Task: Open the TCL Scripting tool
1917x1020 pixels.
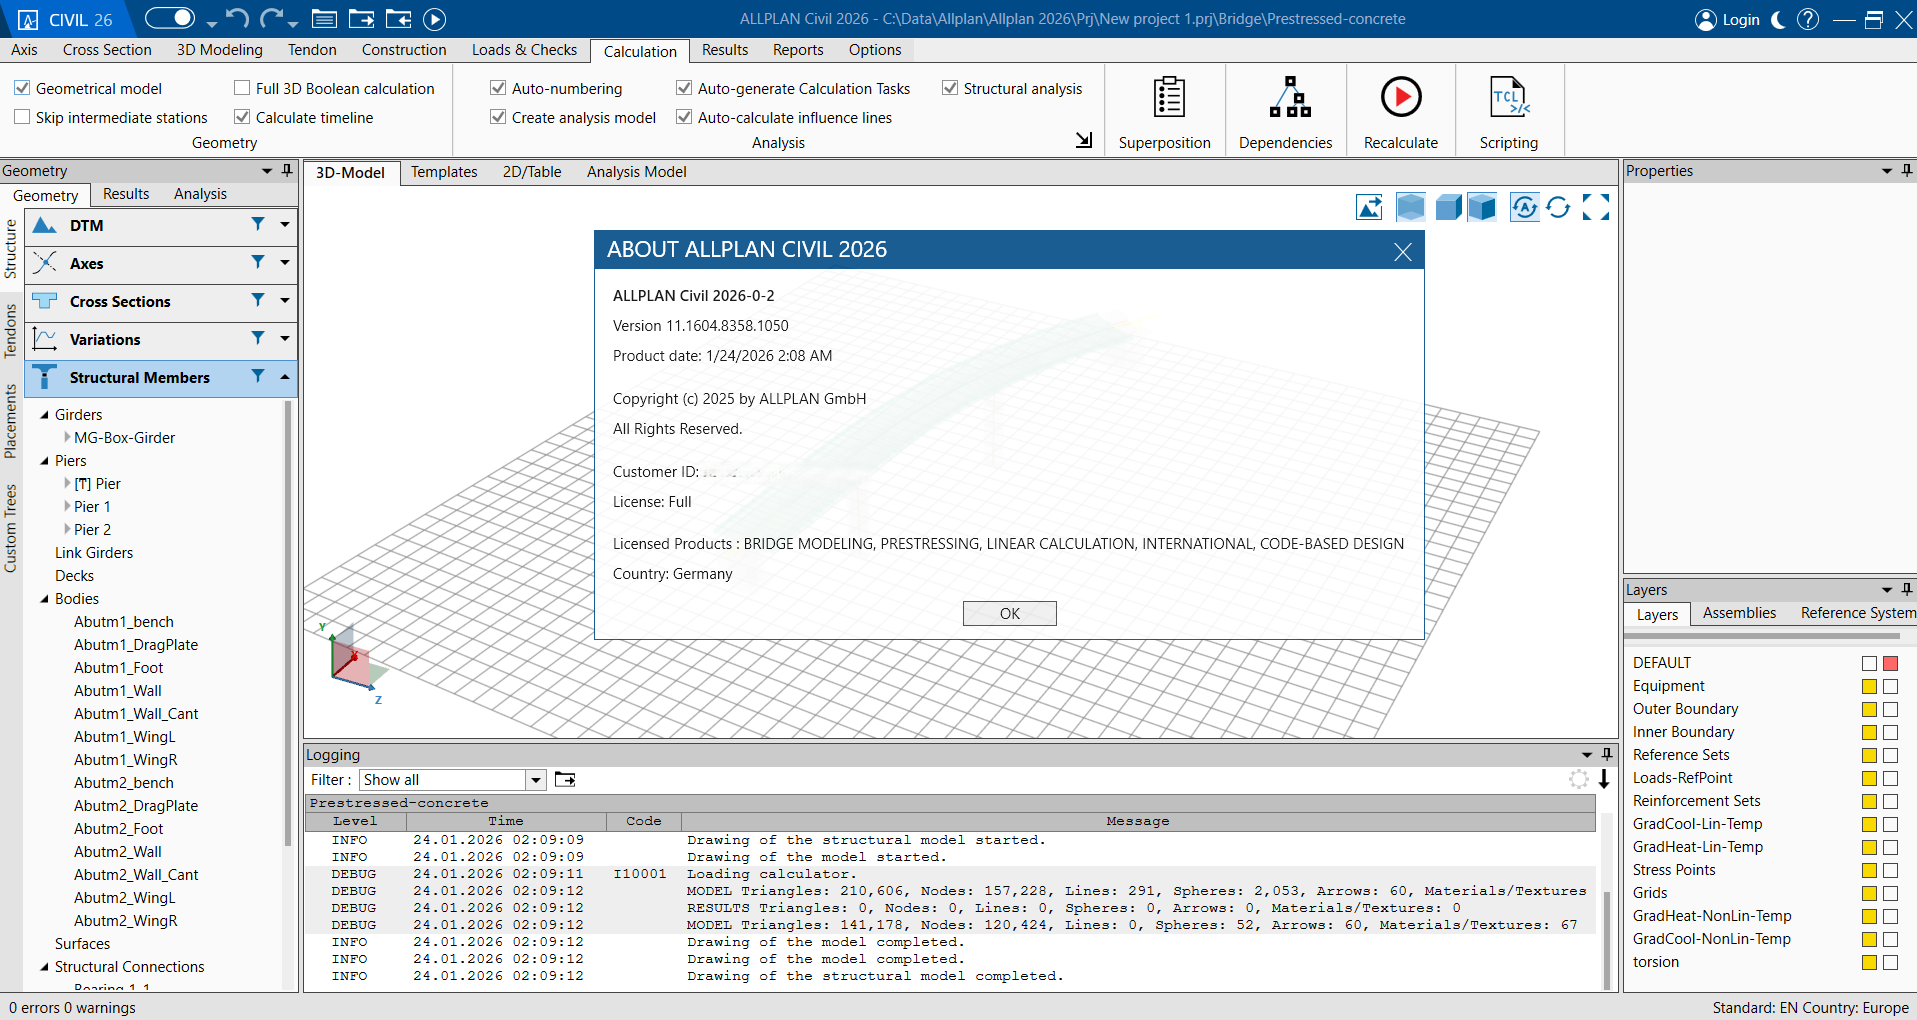Action: 1509,112
